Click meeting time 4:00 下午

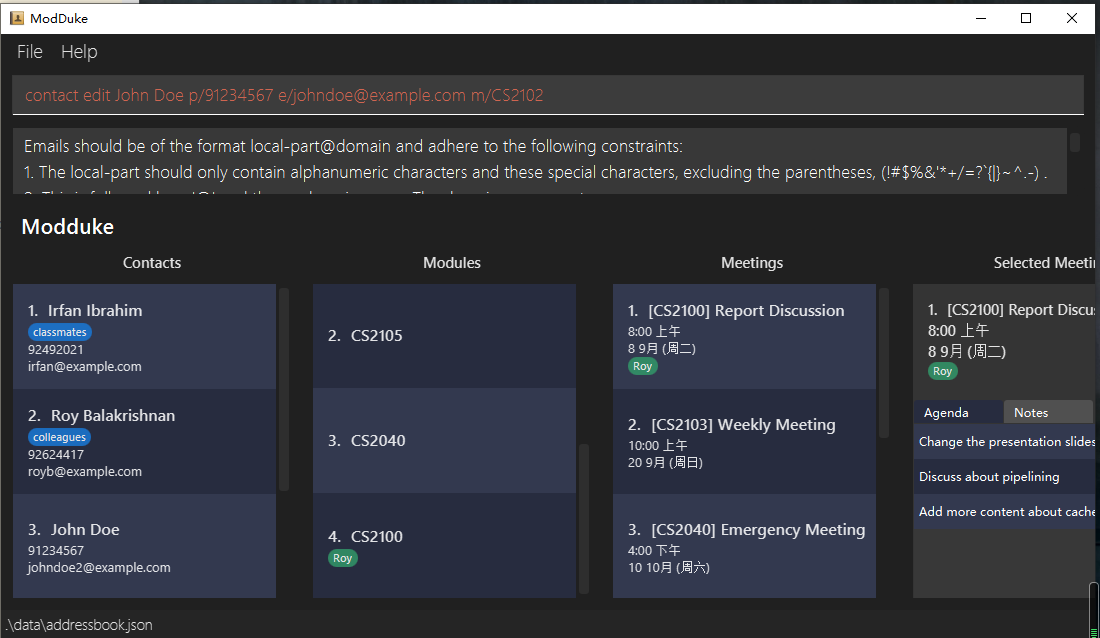(654, 550)
